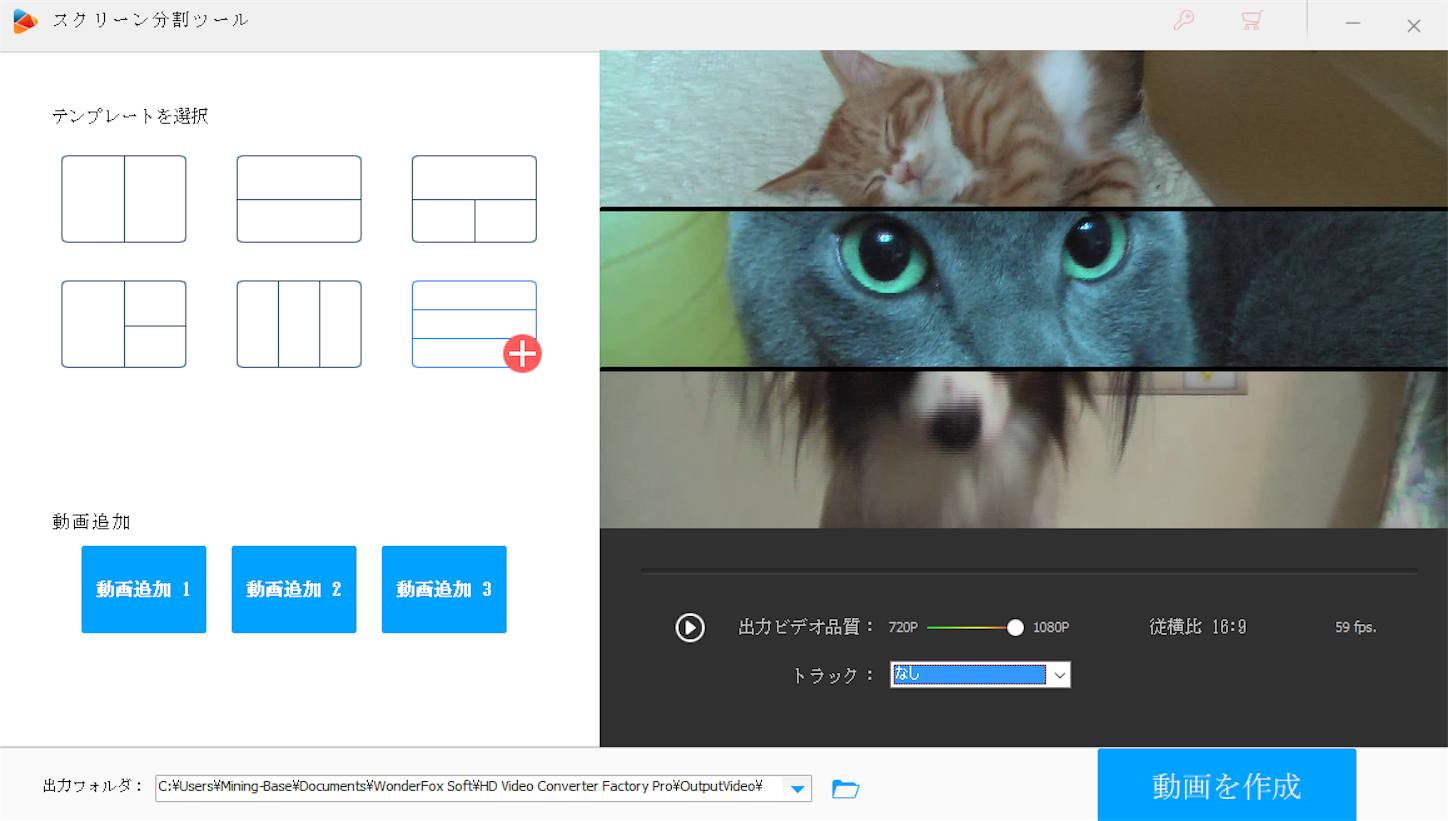Click the red plus badge on the template
Screen dimensions: 1448x821
pos(523,353)
